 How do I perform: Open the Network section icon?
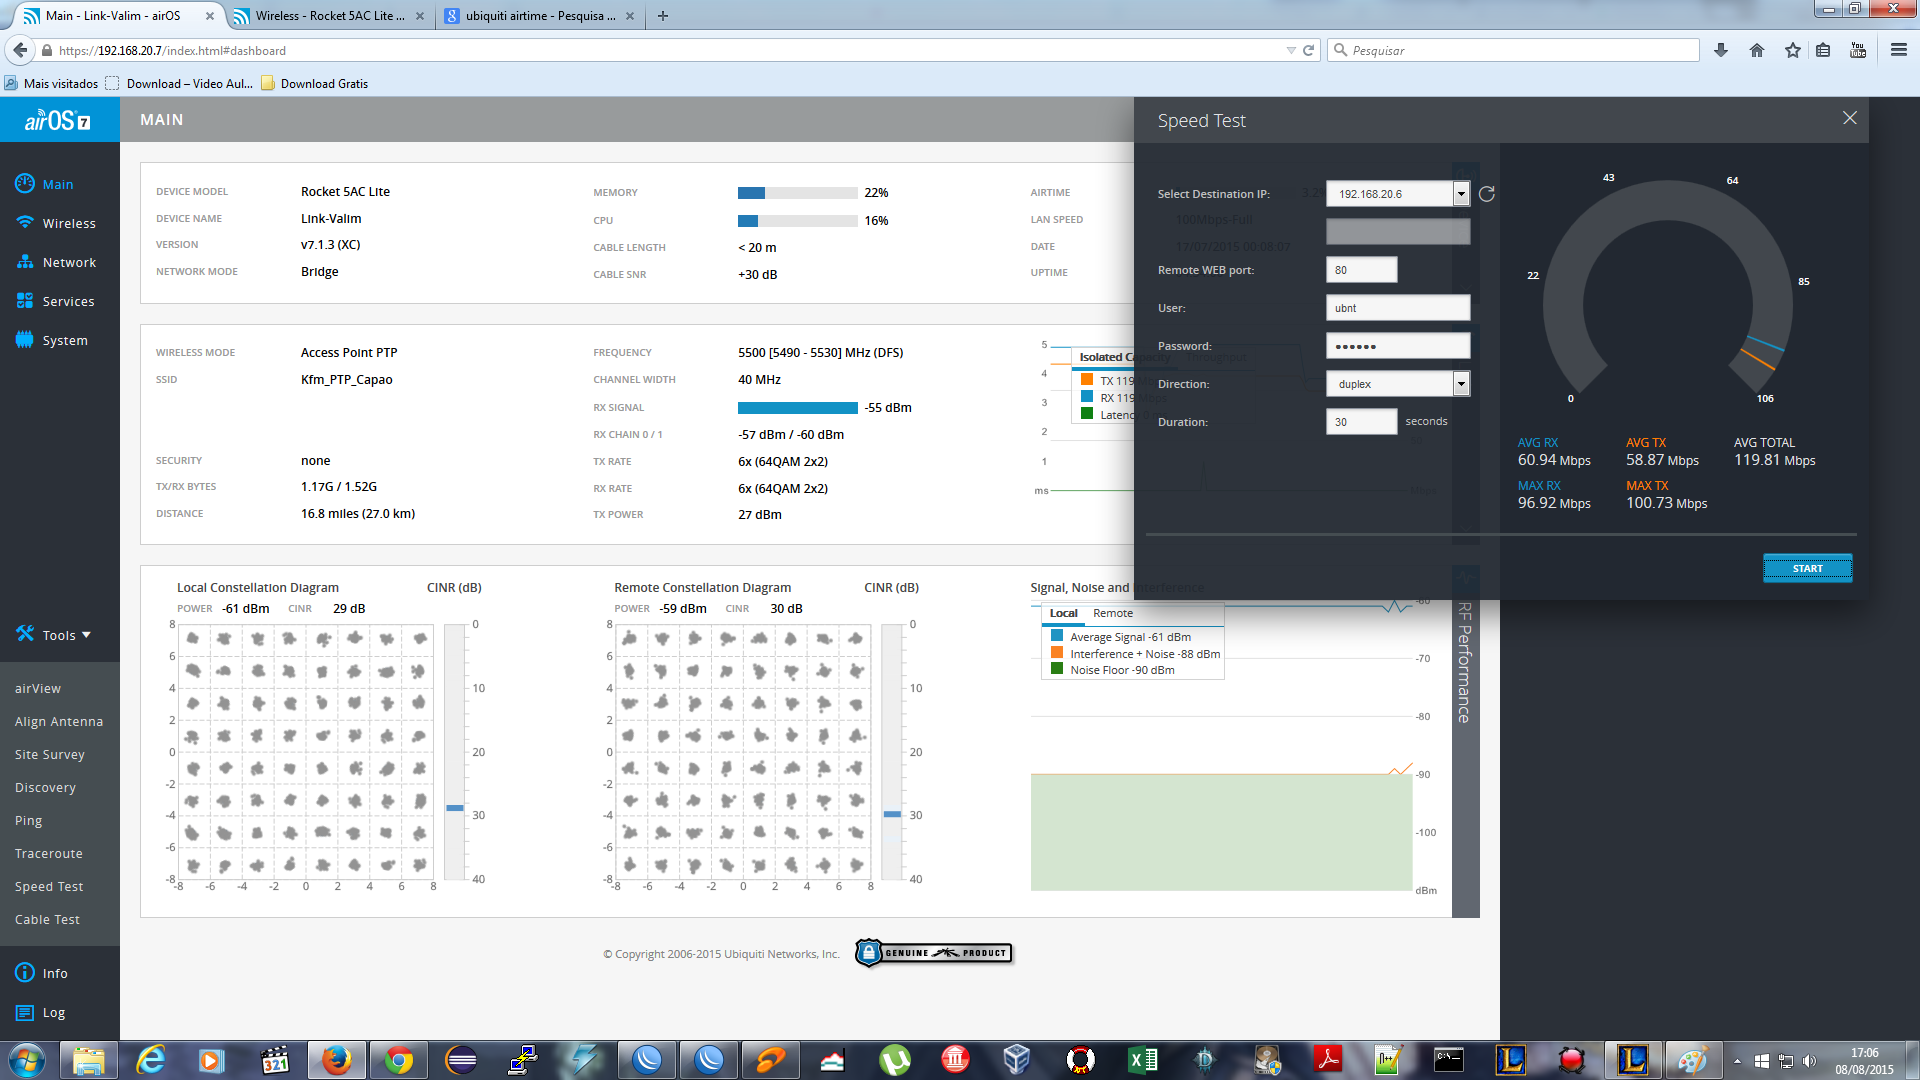25,262
